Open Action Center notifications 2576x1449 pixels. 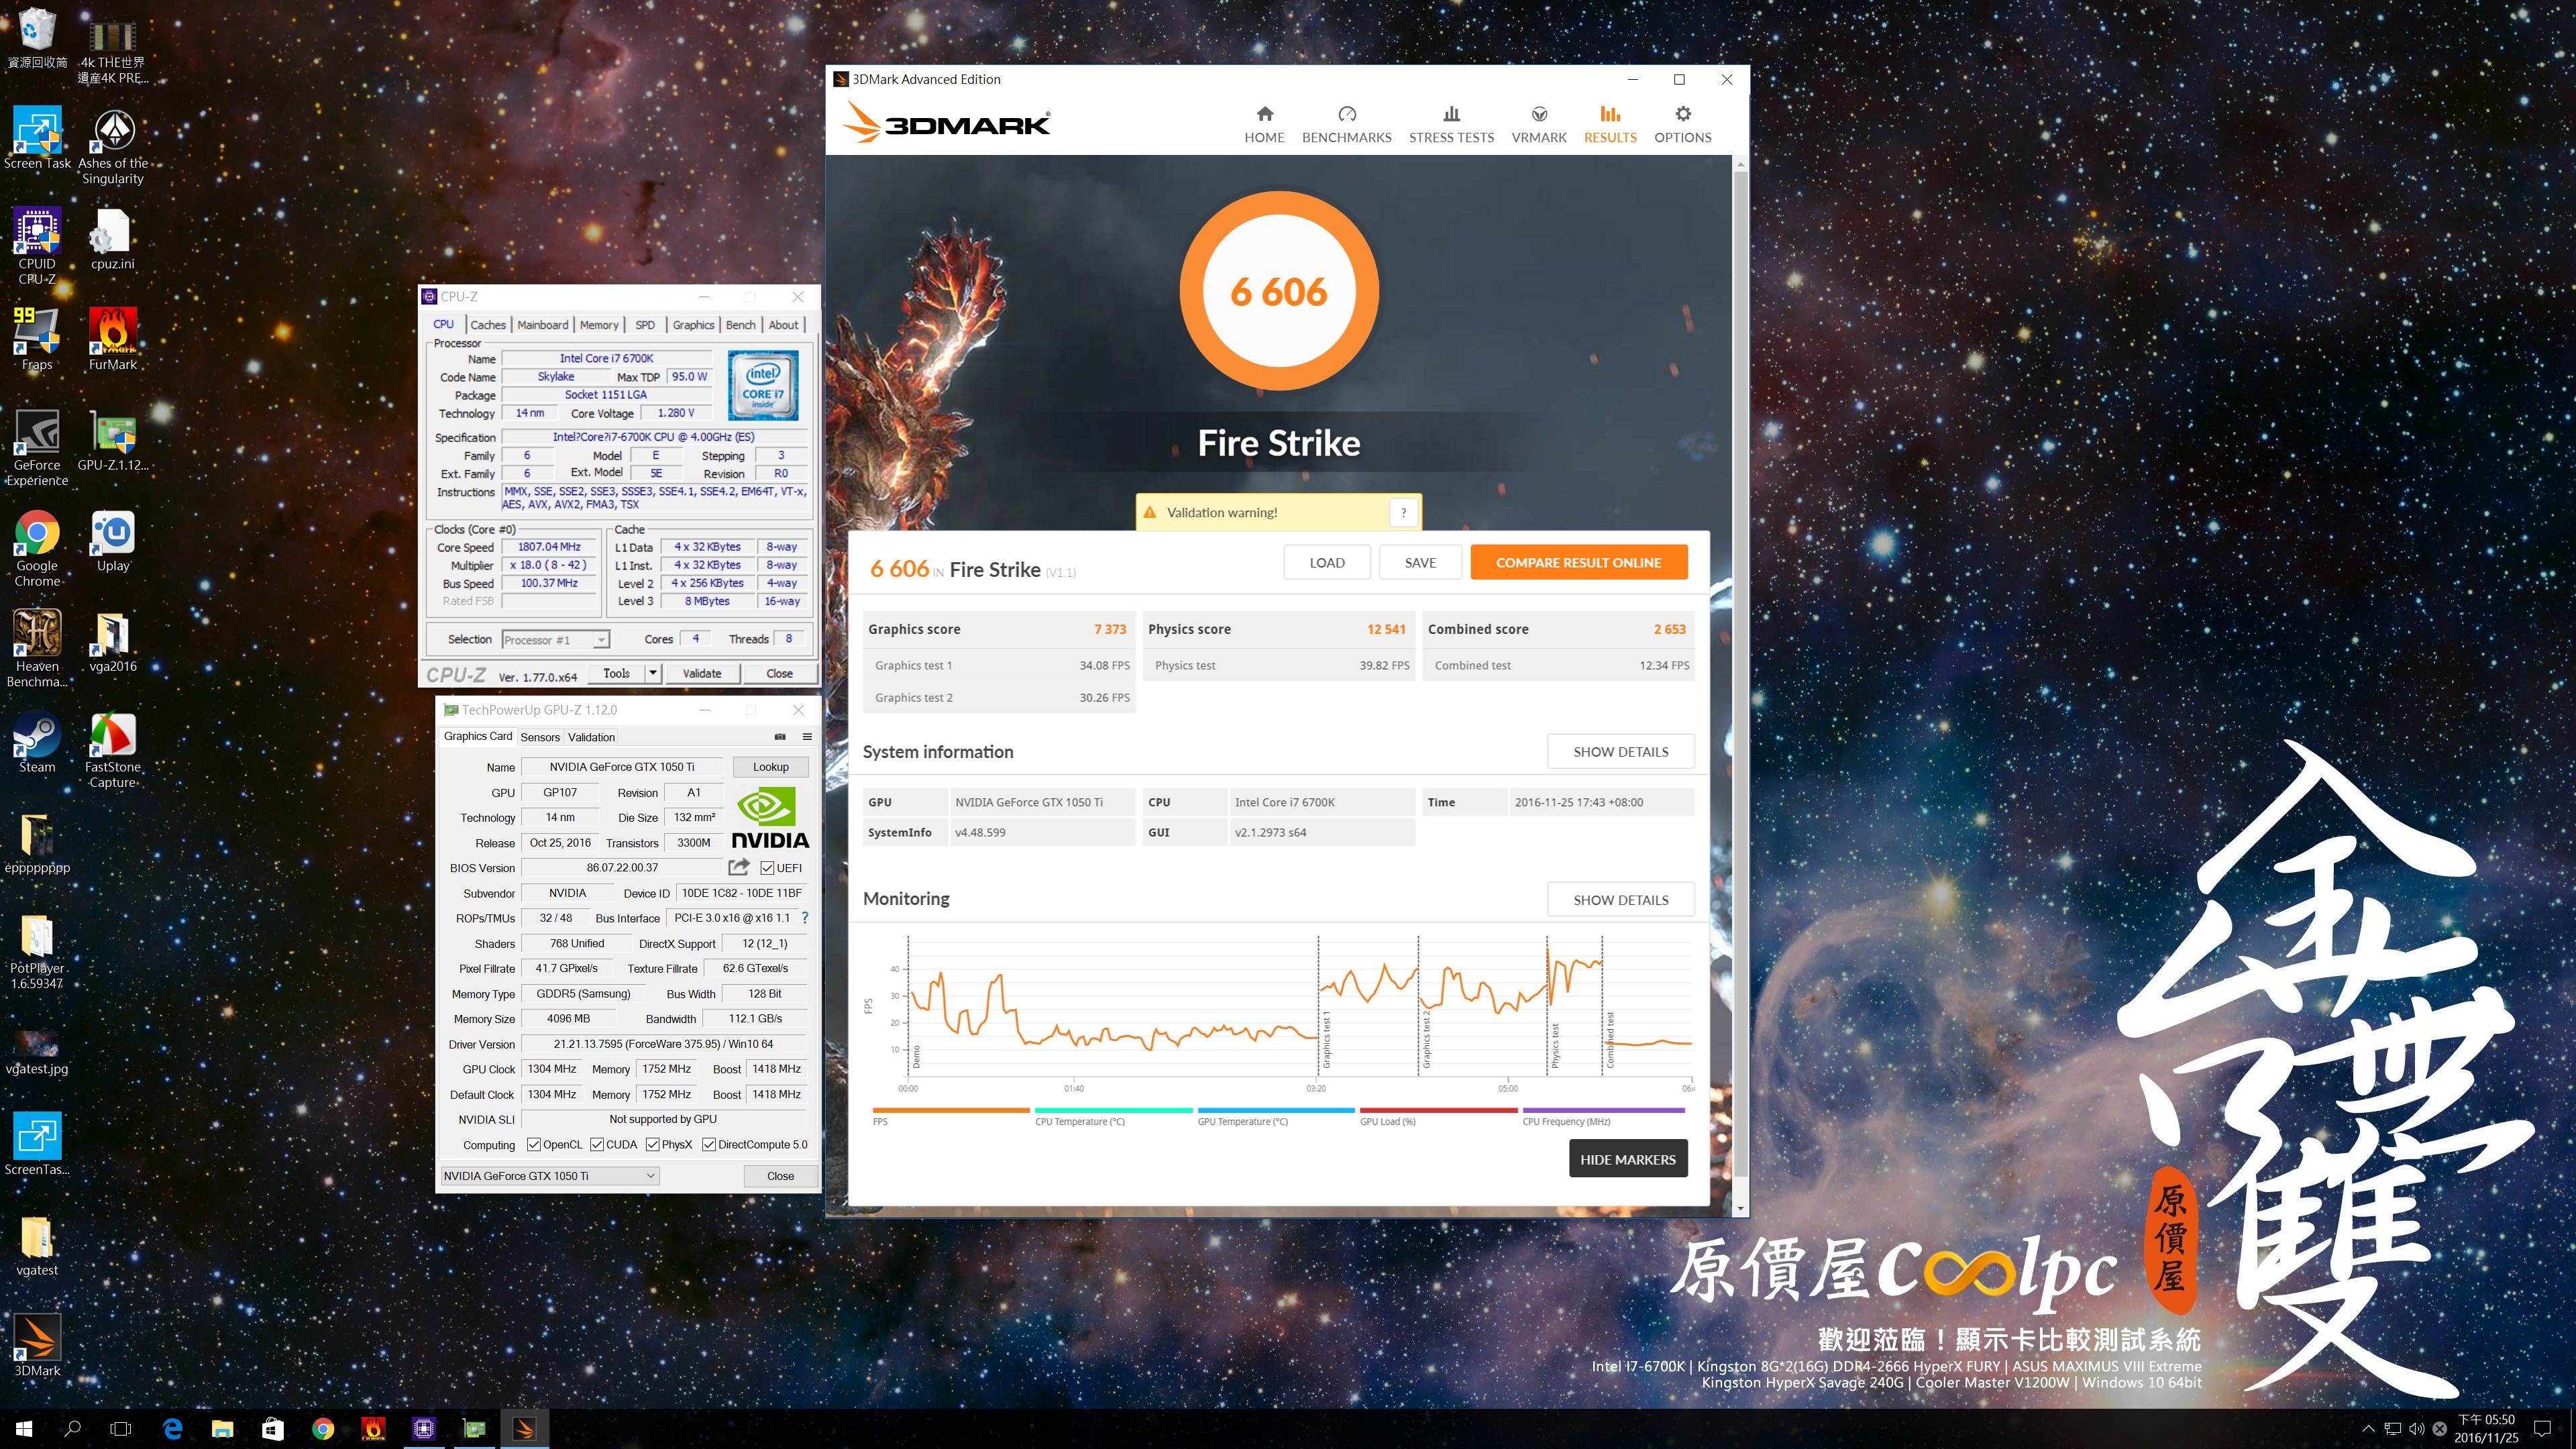tap(2541, 1428)
